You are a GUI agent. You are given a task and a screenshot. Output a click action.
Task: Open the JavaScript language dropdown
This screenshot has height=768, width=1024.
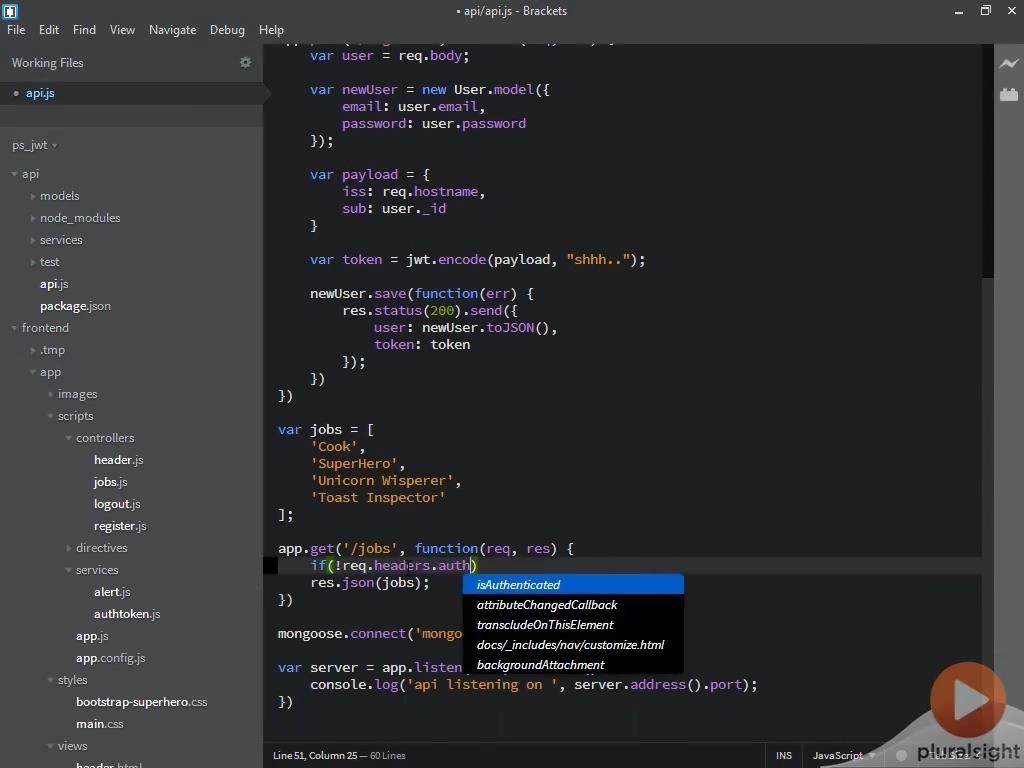pos(843,756)
